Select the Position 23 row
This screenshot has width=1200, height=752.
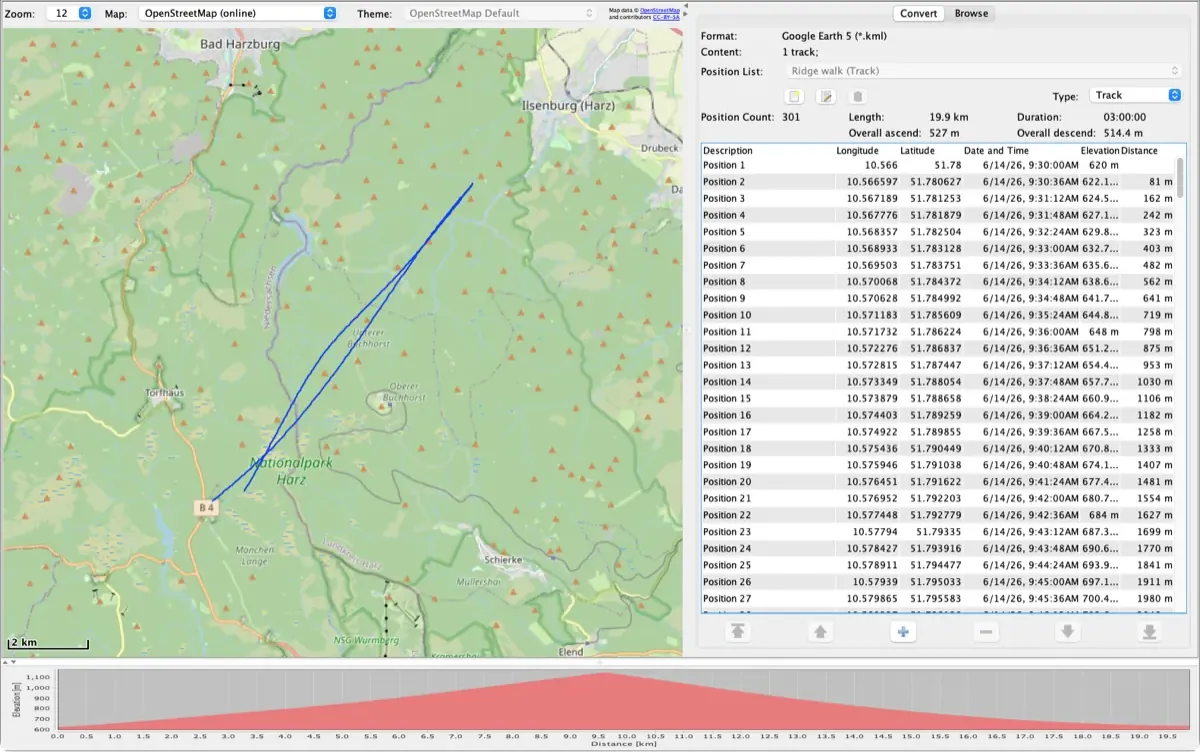click(x=938, y=532)
